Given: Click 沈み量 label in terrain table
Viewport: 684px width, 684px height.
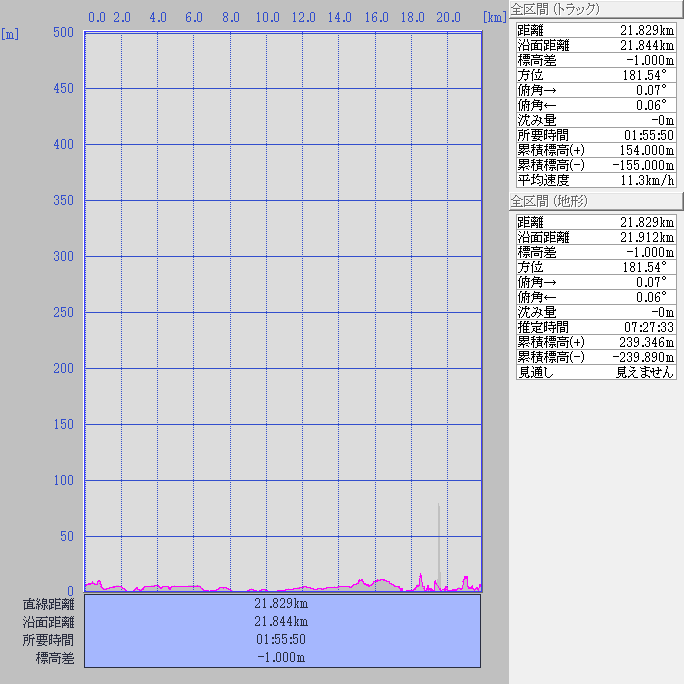Looking at the screenshot, I should click(537, 312).
